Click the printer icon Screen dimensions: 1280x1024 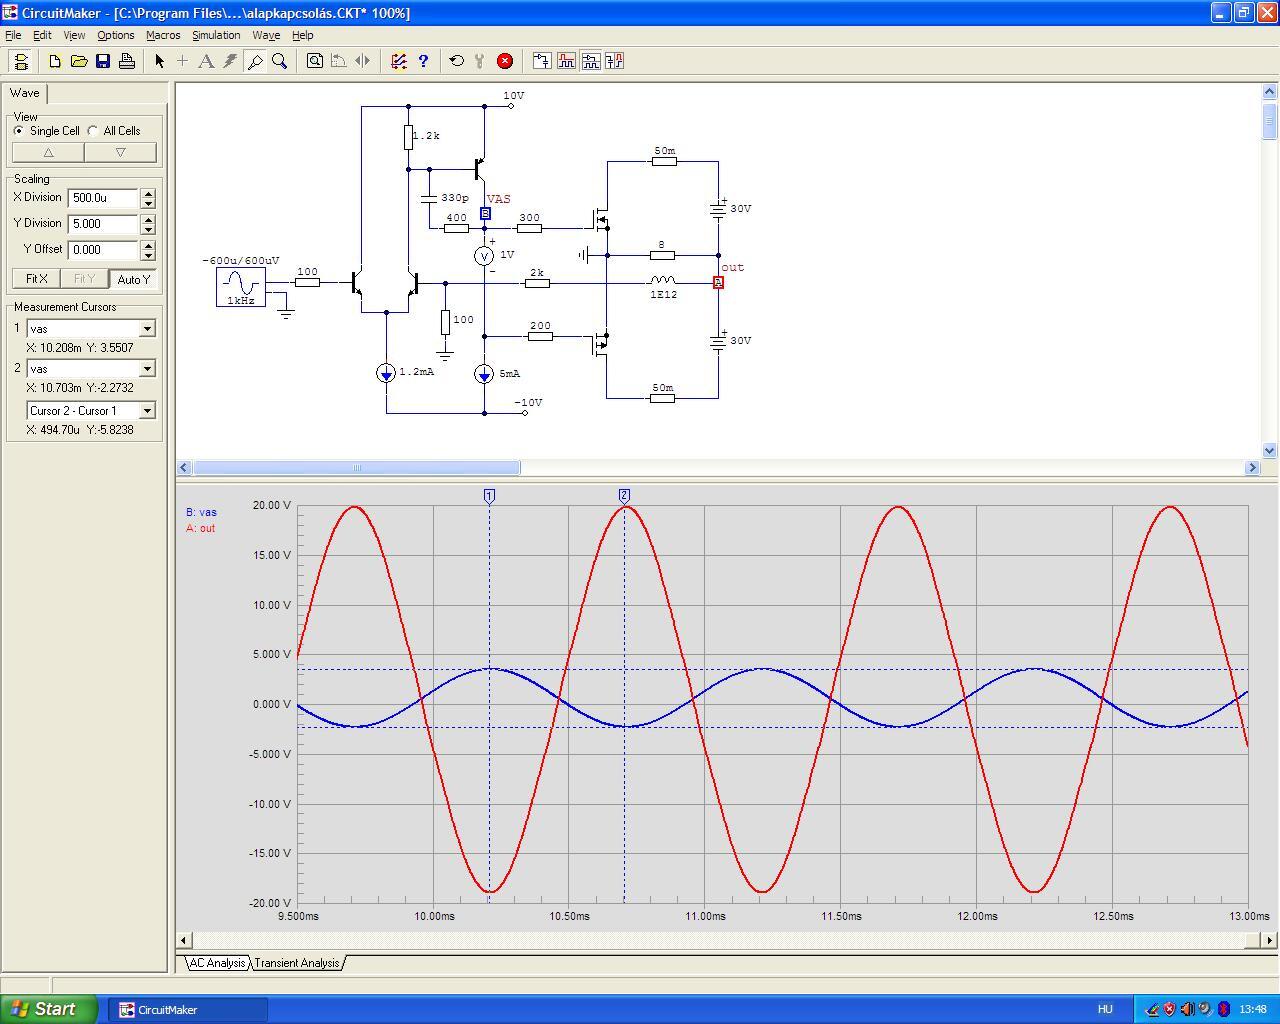tap(127, 61)
